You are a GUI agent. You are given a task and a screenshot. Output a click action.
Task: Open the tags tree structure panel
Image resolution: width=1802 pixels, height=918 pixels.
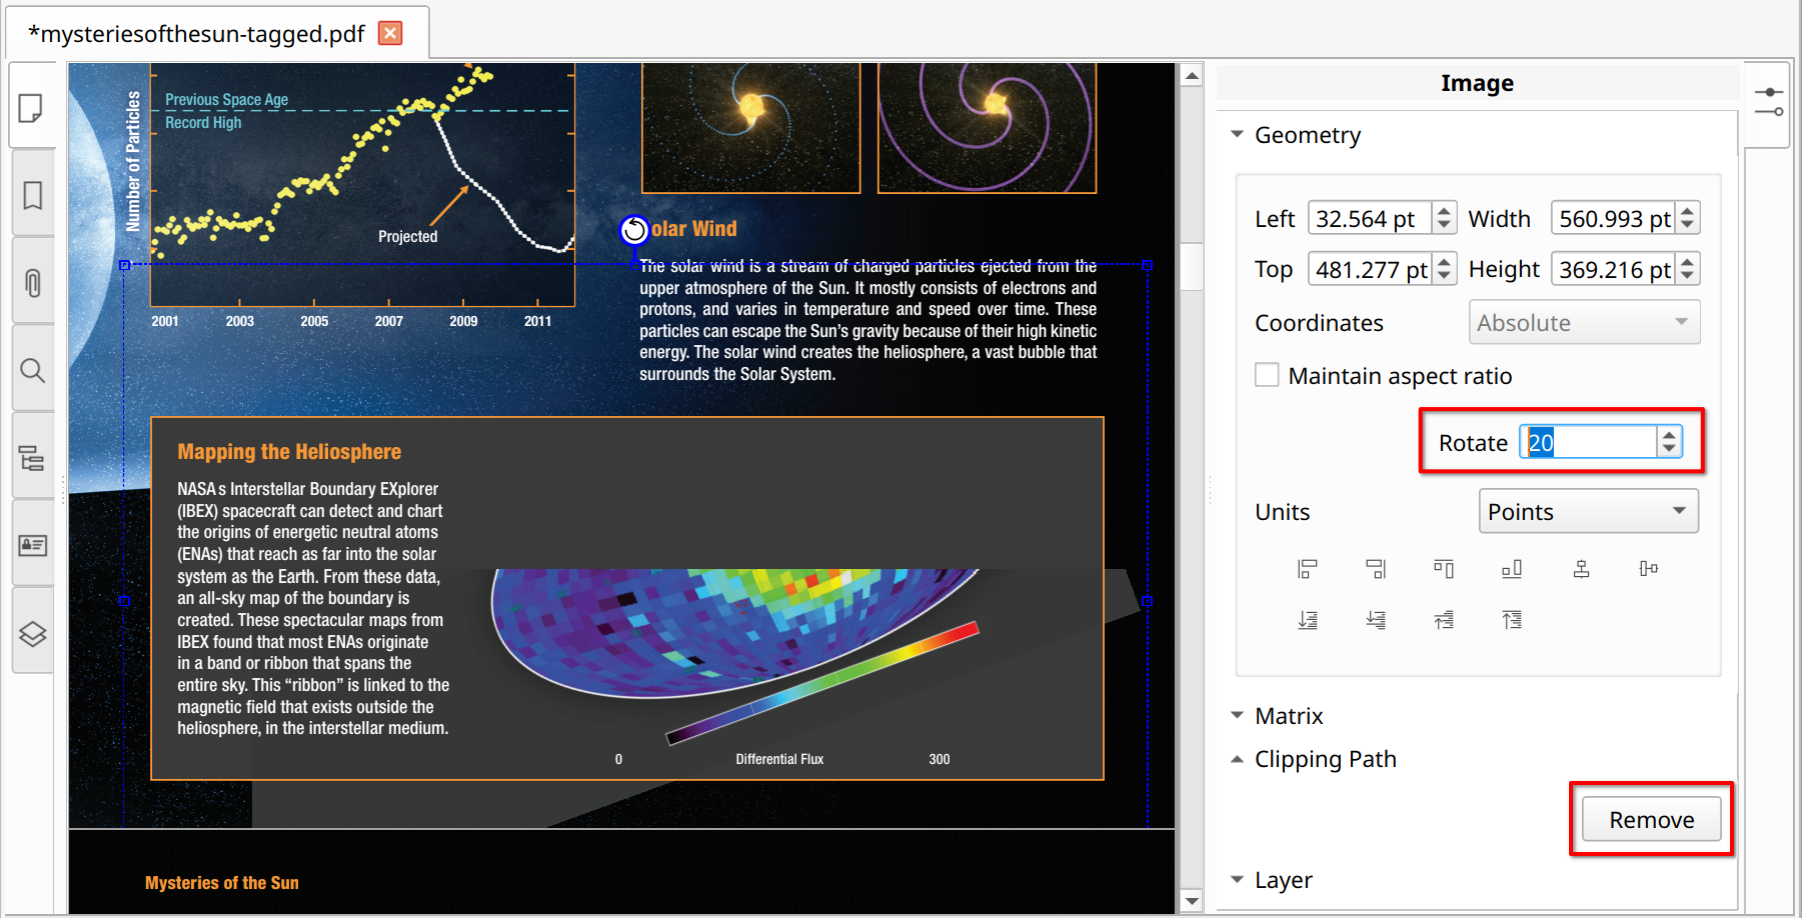pos(32,458)
